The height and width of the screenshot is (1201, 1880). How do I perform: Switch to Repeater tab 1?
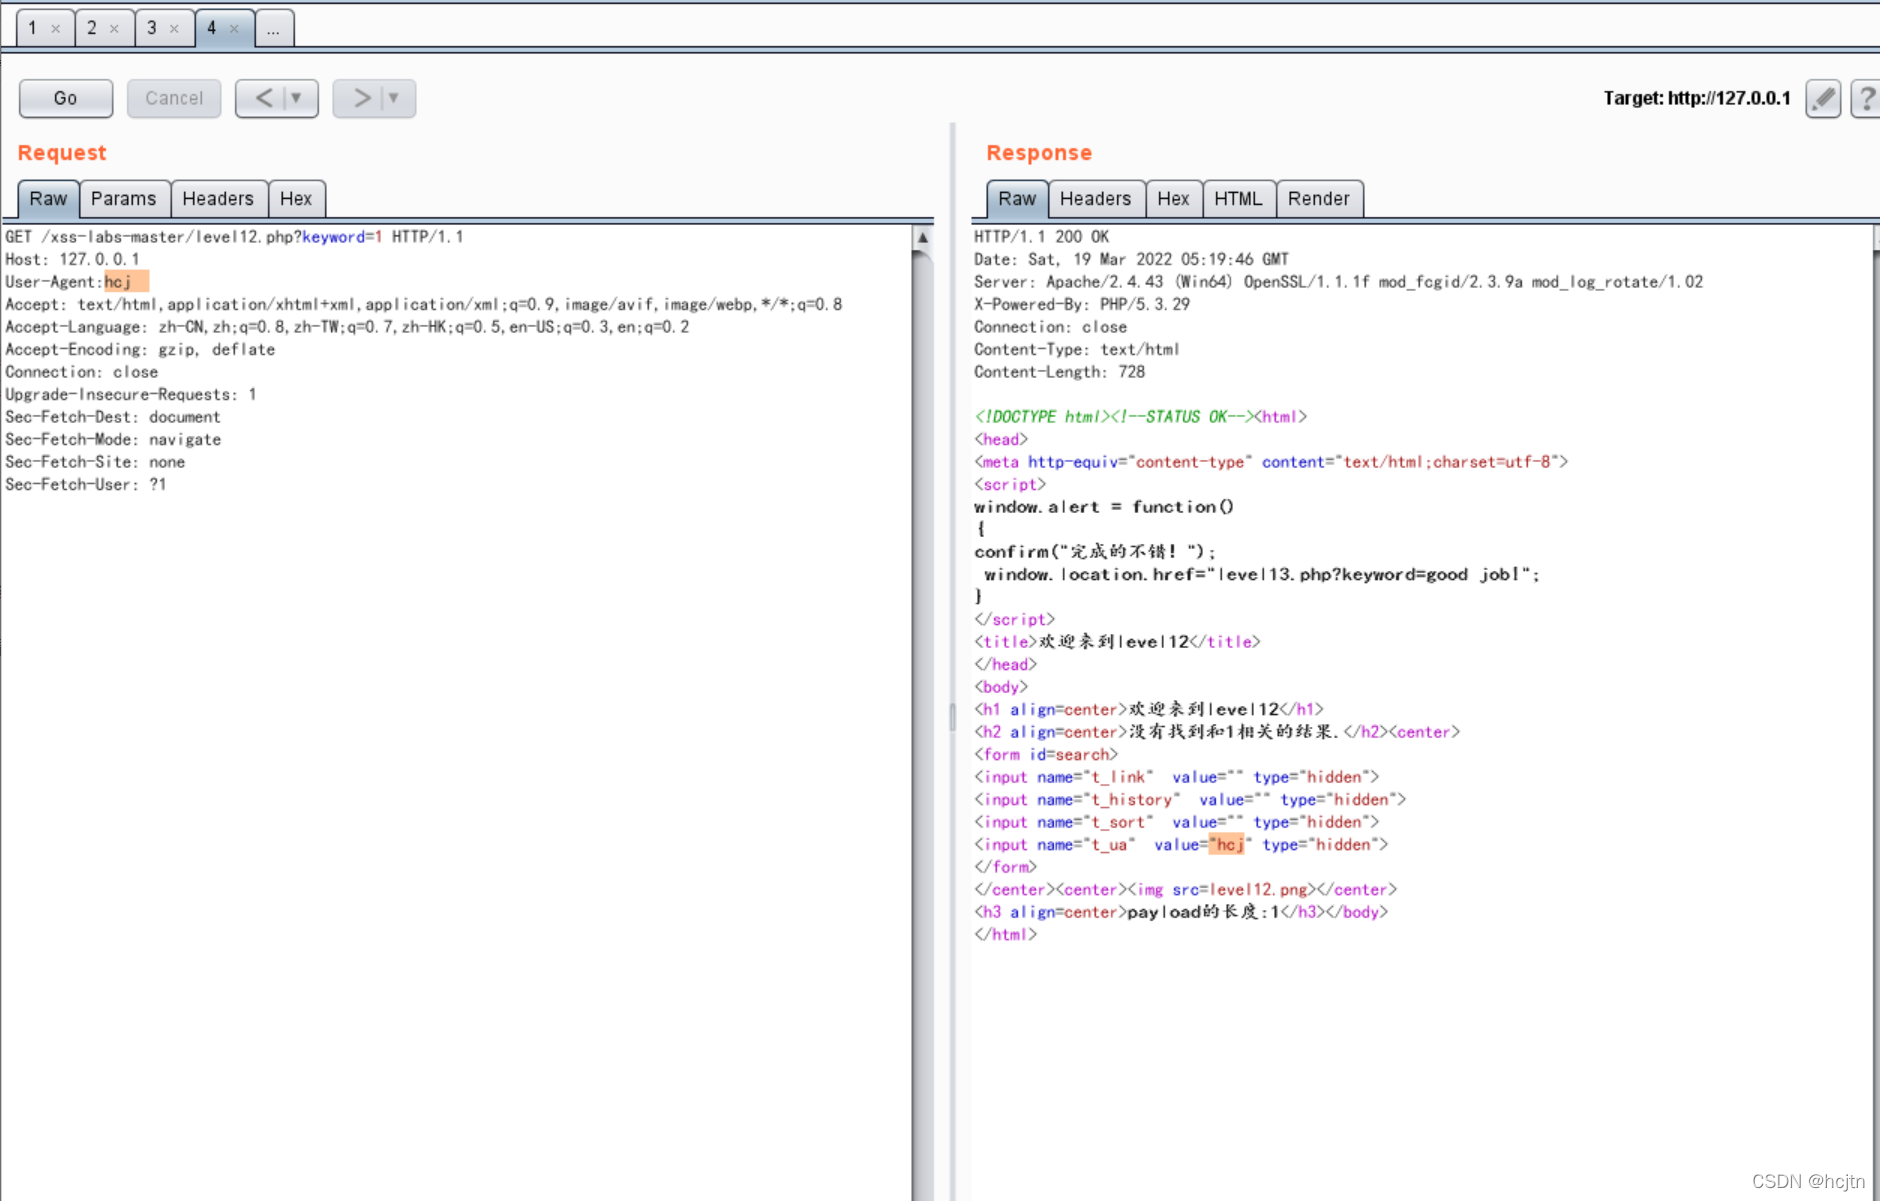(x=33, y=28)
